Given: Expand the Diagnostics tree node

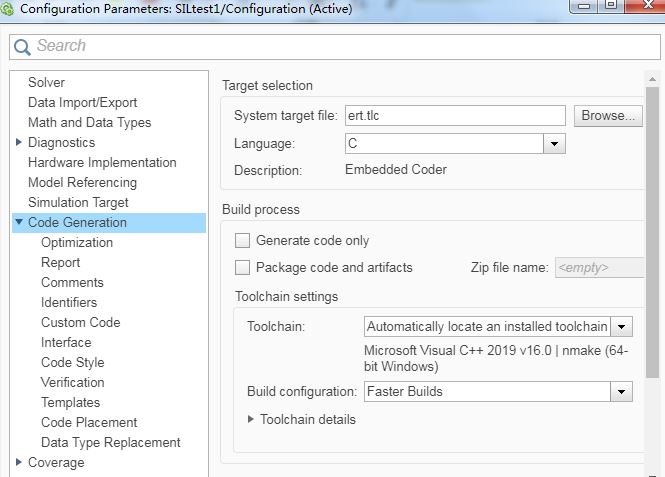Looking at the screenshot, I should coord(19,142).
